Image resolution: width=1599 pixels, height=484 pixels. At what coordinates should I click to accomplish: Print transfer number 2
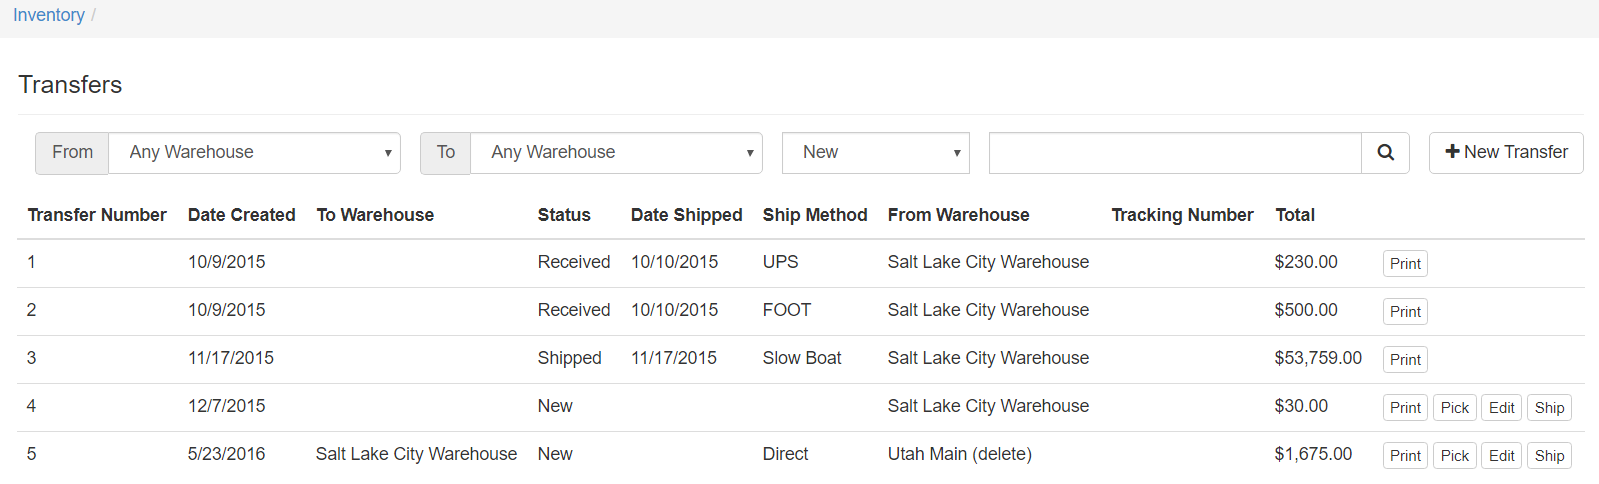click(x=1405, y=312)
